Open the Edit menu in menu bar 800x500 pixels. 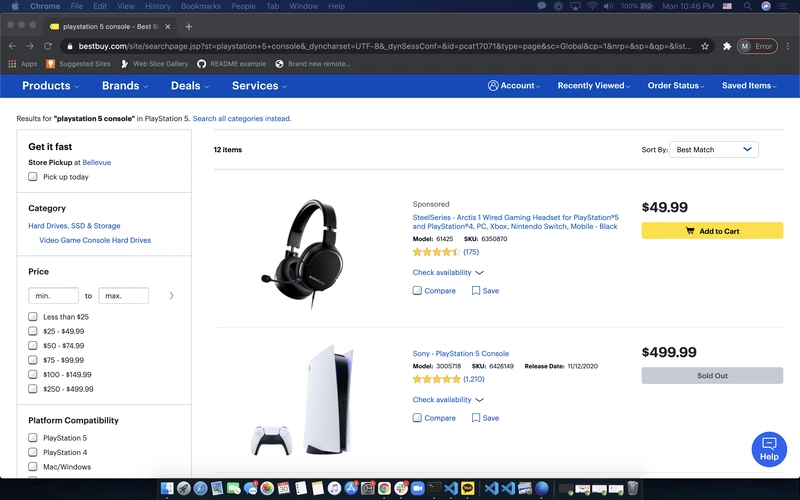[x=100, y=6]
